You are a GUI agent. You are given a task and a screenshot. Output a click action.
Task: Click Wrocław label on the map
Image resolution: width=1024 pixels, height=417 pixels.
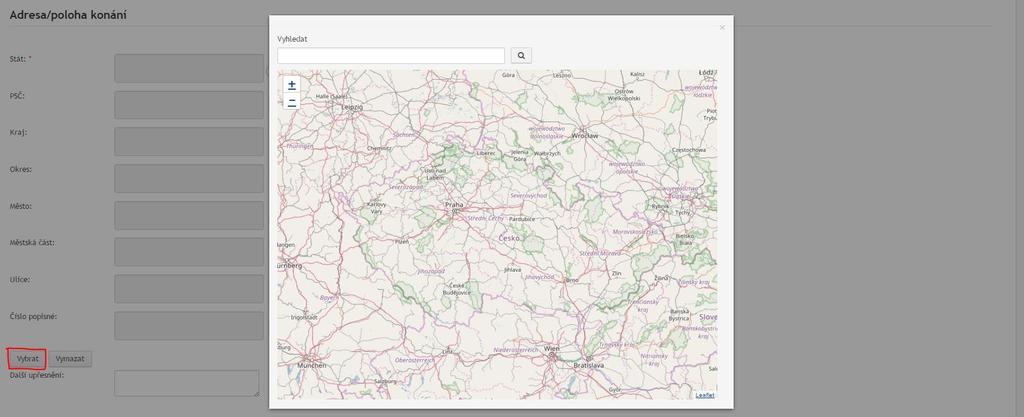click(x=584, y=136)
